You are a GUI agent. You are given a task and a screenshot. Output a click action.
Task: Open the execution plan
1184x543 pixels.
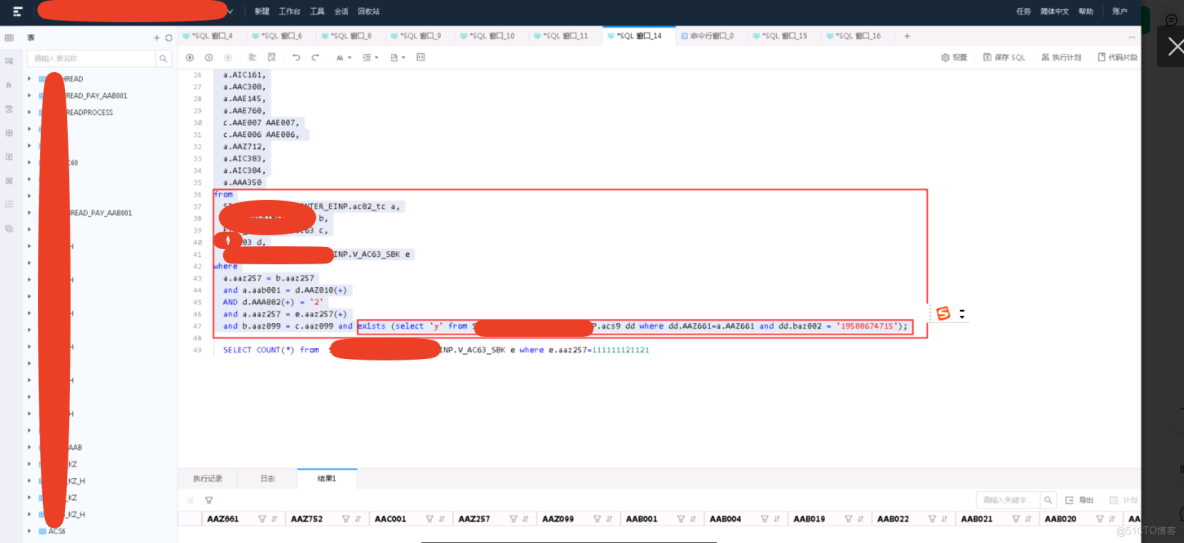(1061, 57)
